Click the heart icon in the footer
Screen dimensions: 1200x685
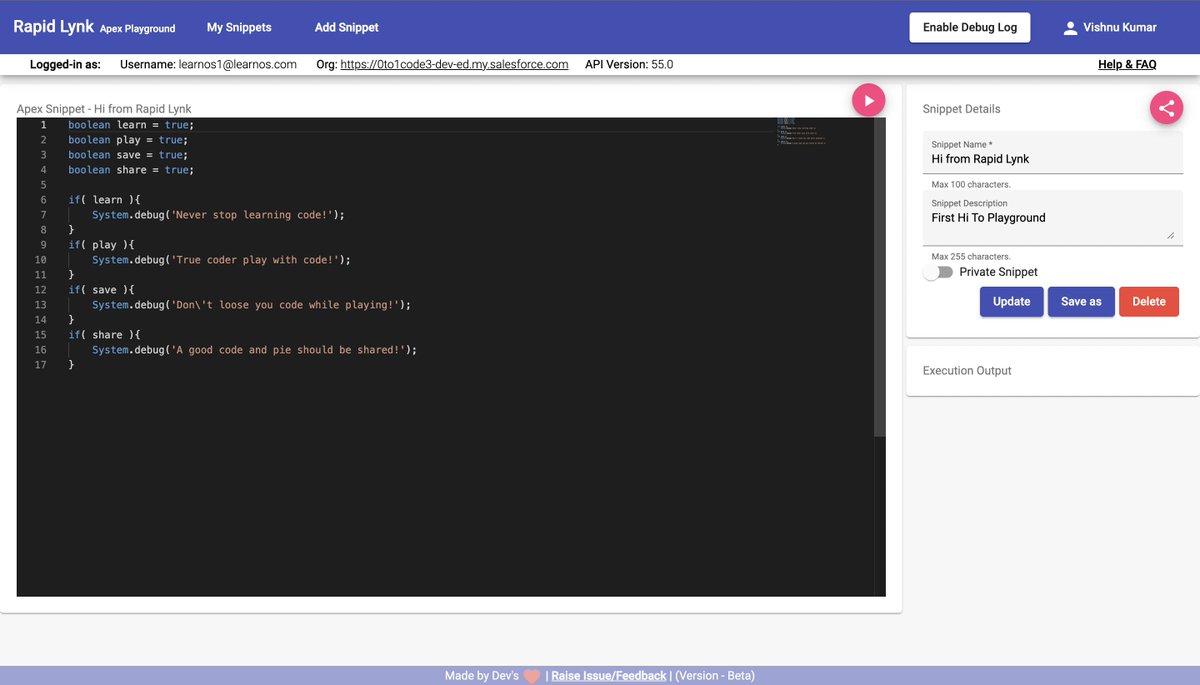tap(532, 676)
